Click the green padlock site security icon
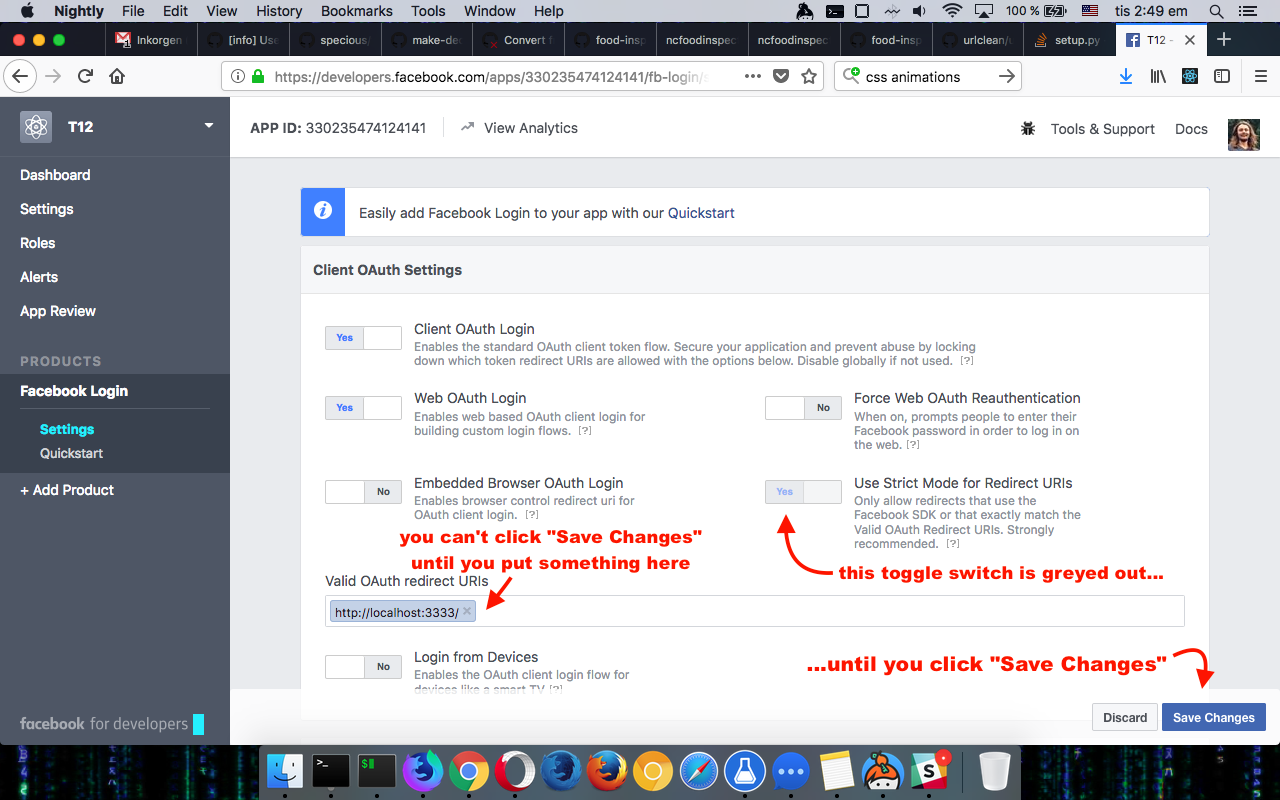The width and height of the screenshot is (1280, 800). 258,77
